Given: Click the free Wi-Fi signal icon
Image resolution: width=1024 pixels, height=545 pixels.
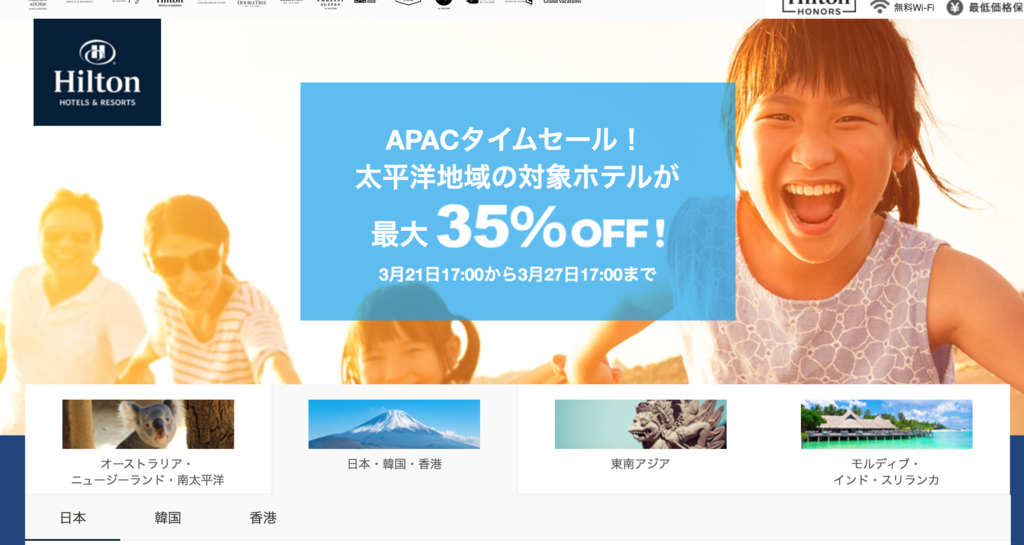Looking at the screenshot, I should (x=880, y=7).
